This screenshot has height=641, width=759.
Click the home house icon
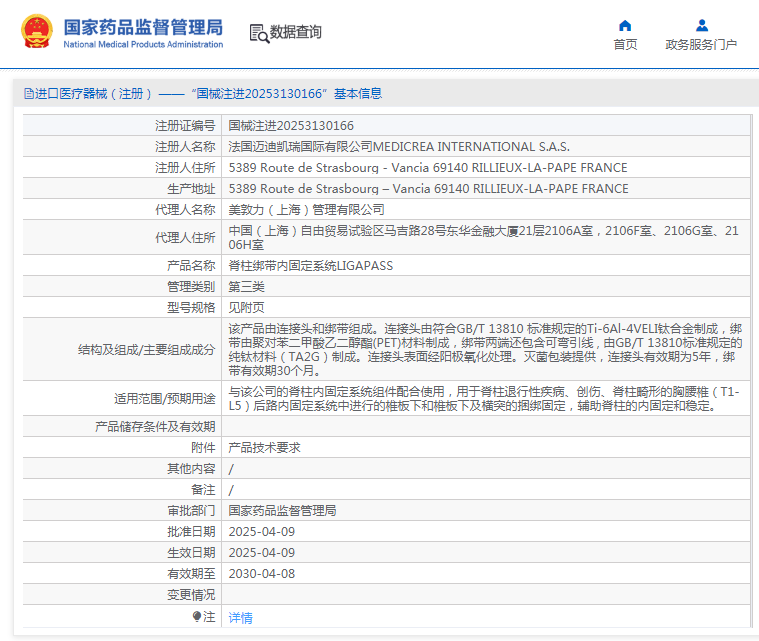(625, 25)
